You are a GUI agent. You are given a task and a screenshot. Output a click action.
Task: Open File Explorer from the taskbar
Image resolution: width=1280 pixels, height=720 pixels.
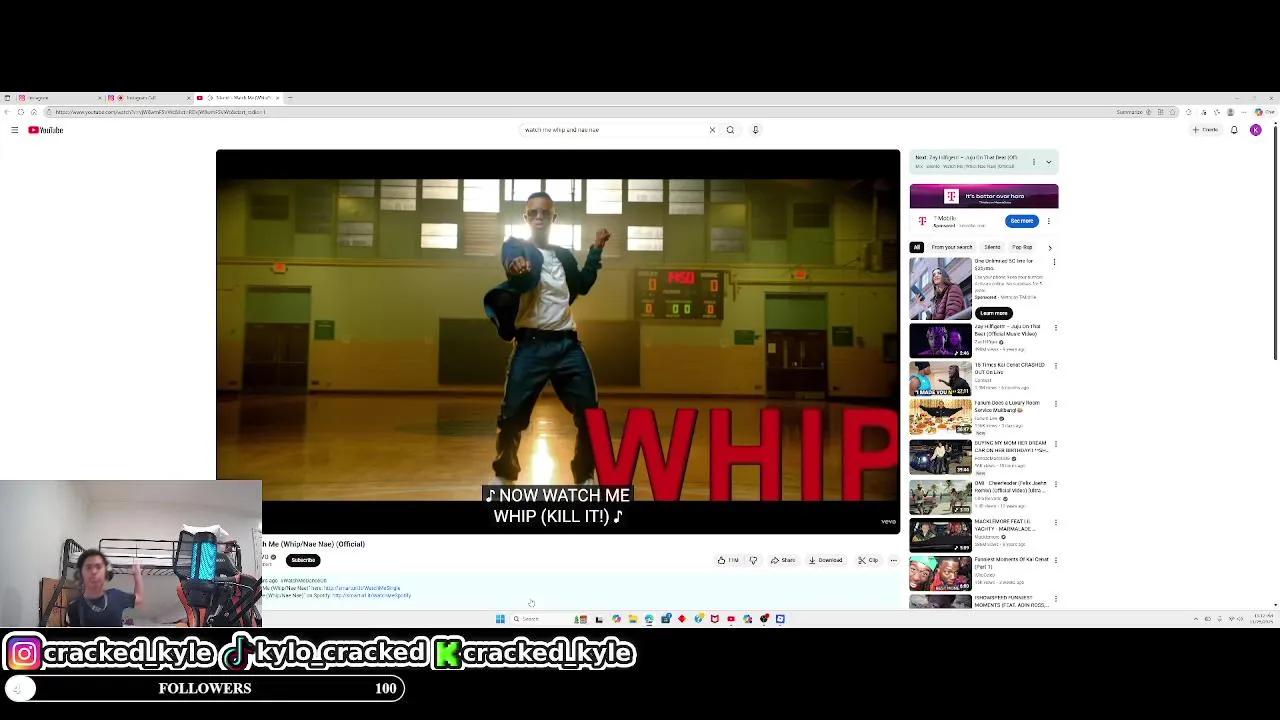632,619
